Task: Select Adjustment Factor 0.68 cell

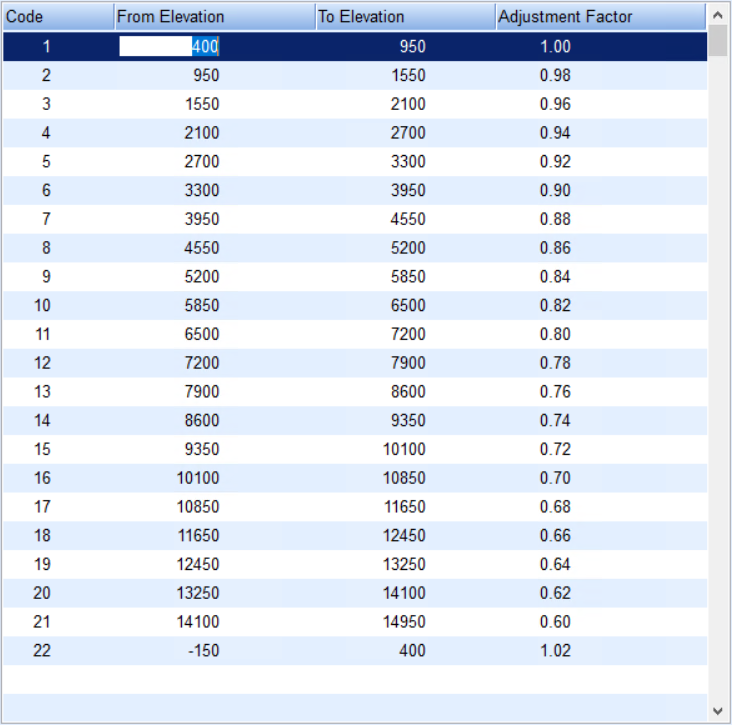Action: pos(555,507)
